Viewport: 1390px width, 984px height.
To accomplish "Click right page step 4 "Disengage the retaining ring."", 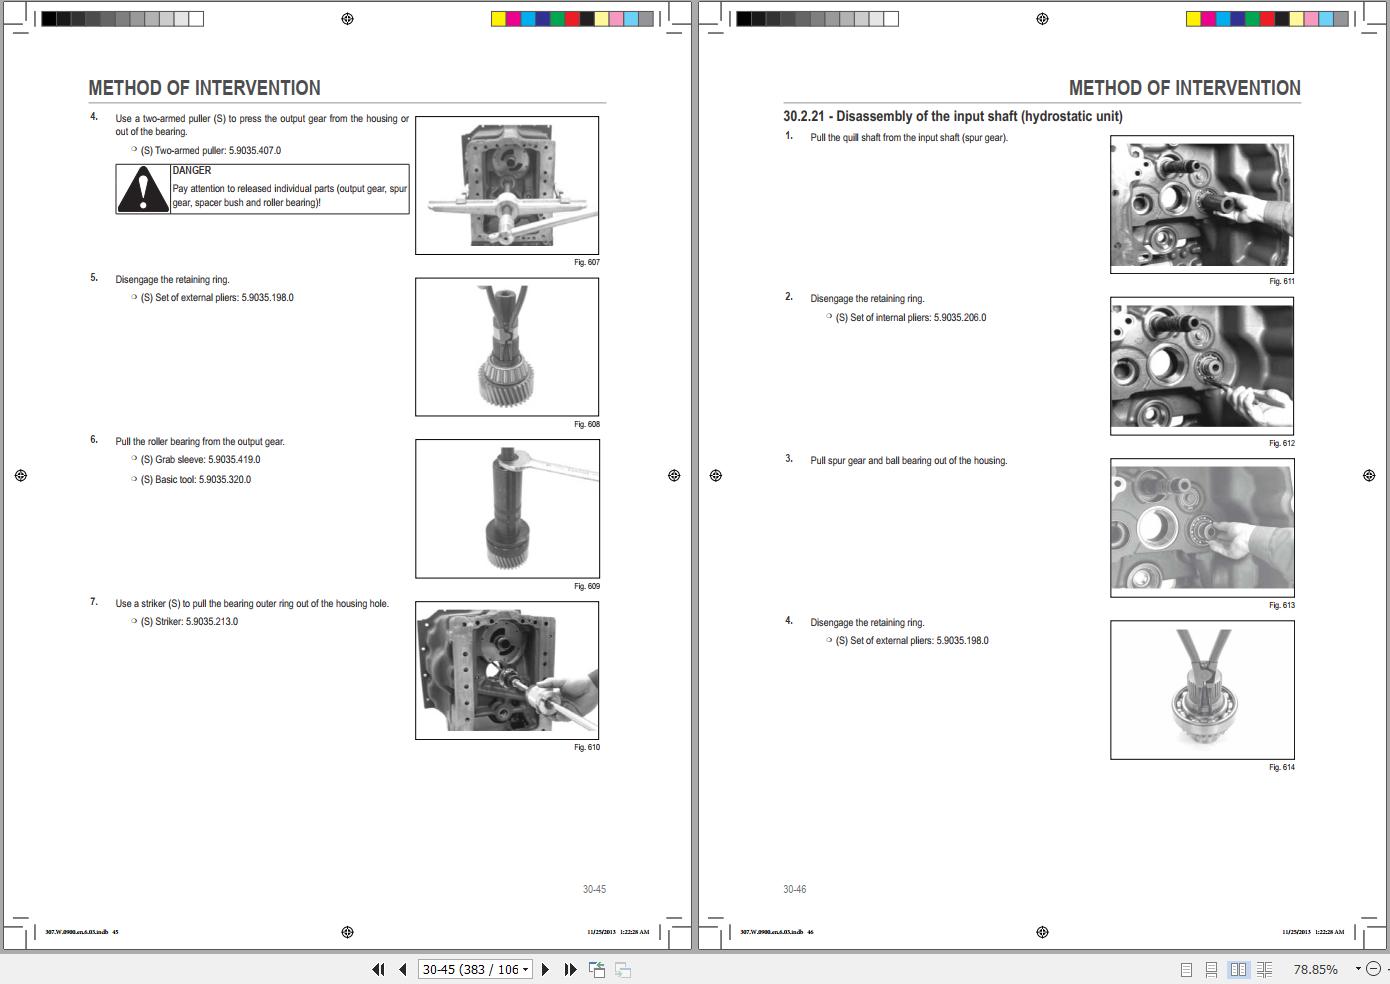I will 867,623.
